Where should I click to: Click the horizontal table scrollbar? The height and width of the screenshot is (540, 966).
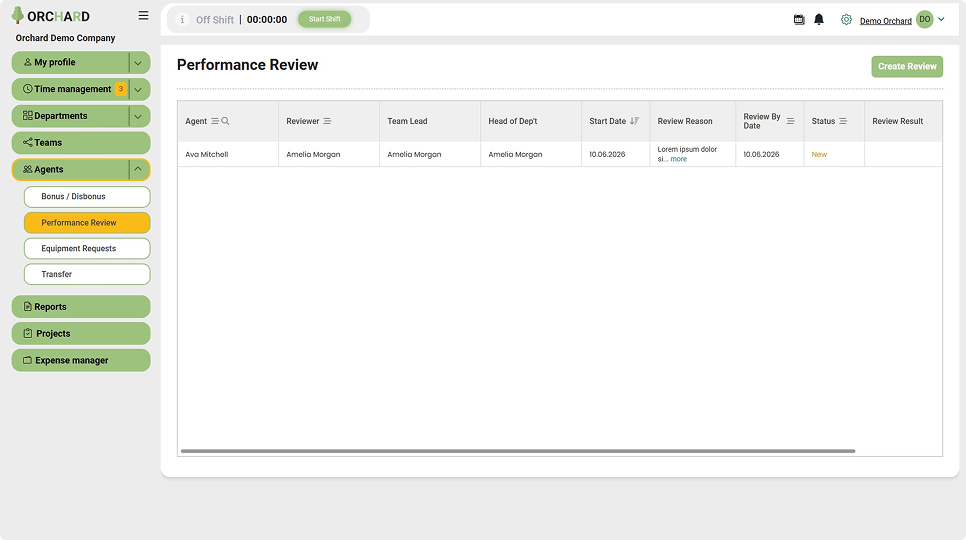518,451
